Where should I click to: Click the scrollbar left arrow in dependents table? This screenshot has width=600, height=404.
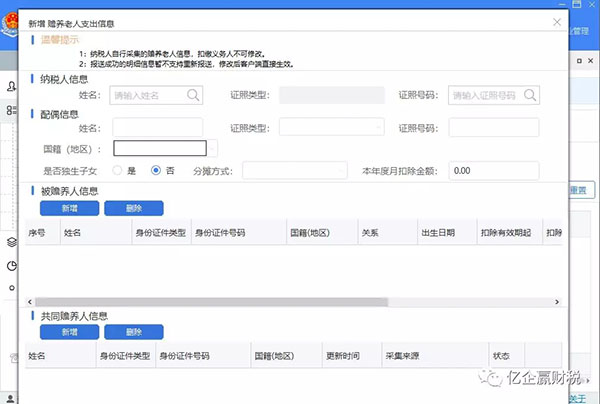pos(30,302)
